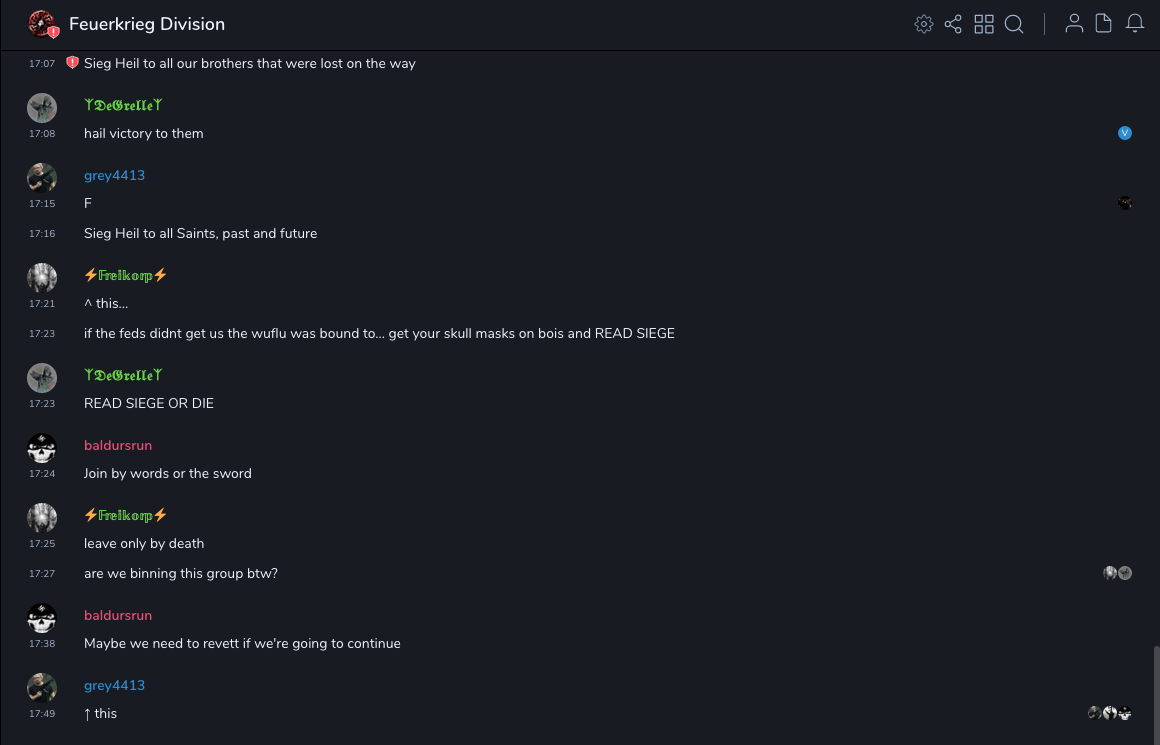
Task: Open the seen-by avatars on the 17:49 message
Action: click(x=1110, y=713)
